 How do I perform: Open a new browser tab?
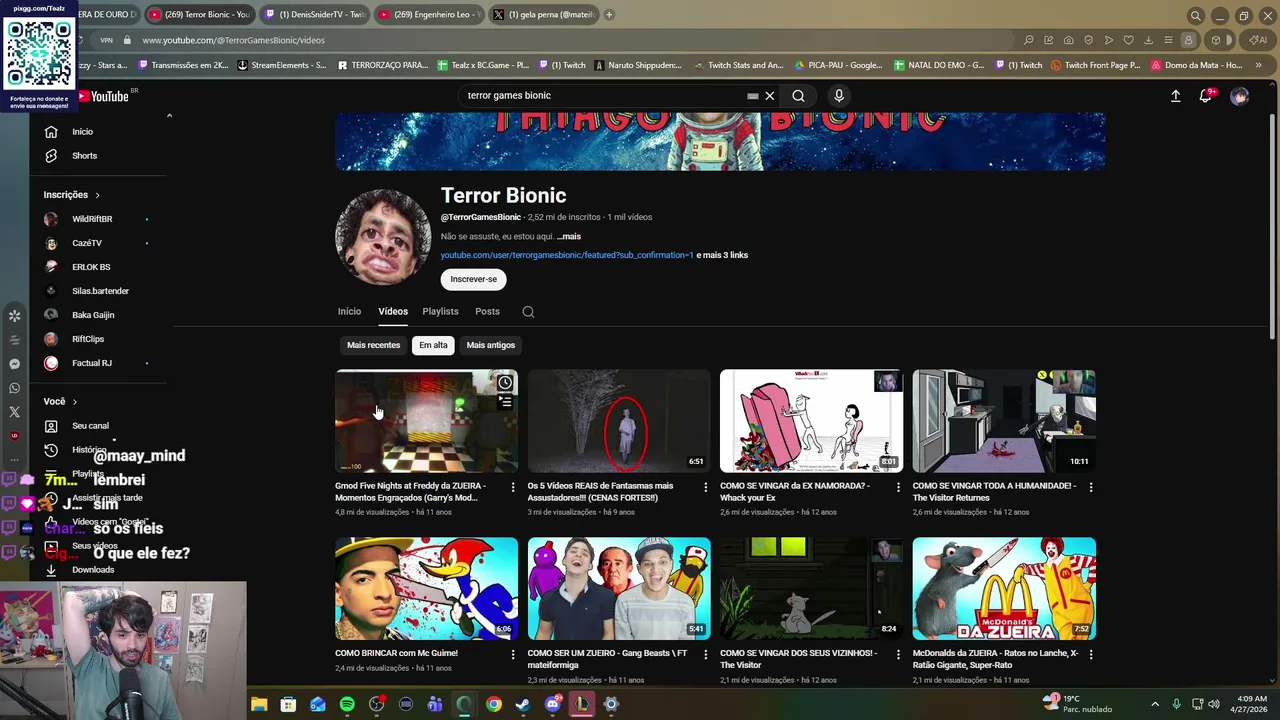(x=609, y=15)
